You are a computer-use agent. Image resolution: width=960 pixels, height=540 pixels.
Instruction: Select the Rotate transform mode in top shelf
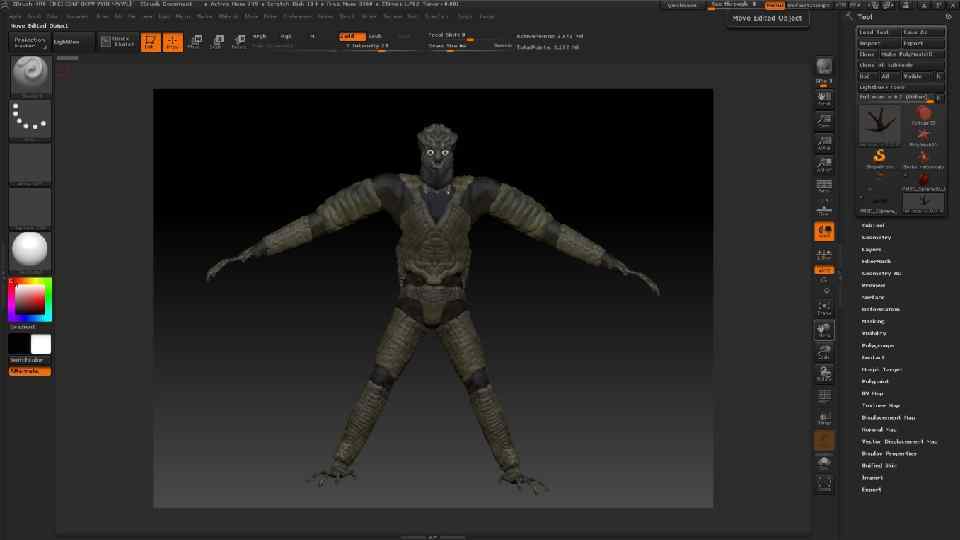click(238, 42)
